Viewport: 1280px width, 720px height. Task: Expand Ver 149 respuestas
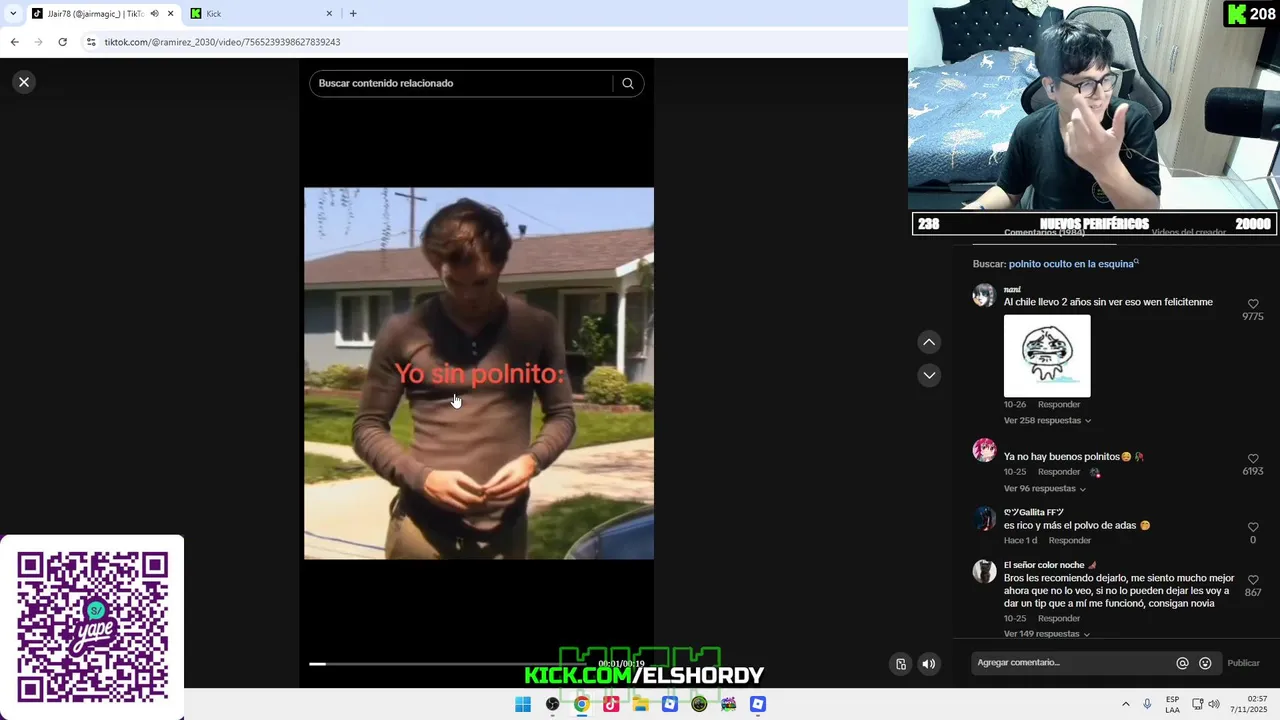(x=1047, y=634)
